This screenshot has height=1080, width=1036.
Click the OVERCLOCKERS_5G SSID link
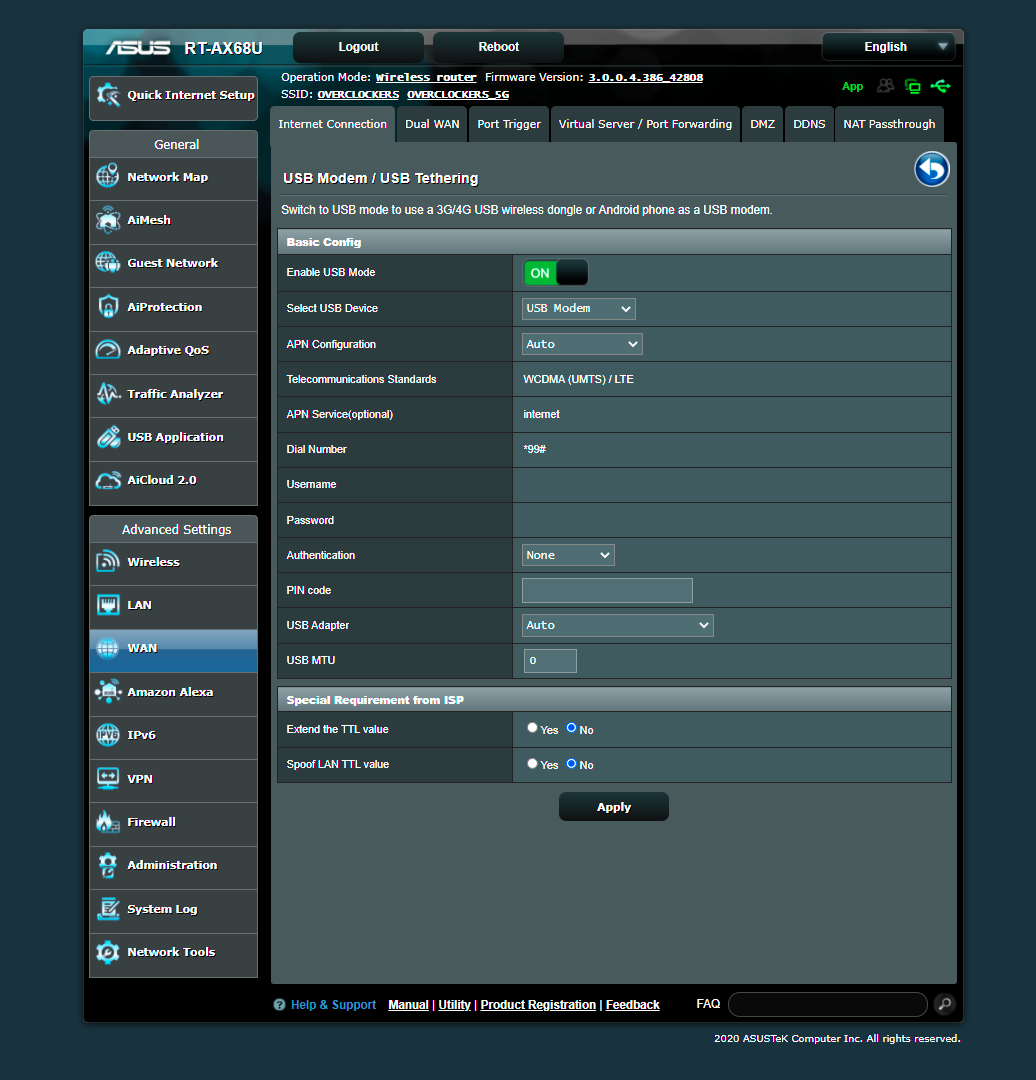point(458,94)
